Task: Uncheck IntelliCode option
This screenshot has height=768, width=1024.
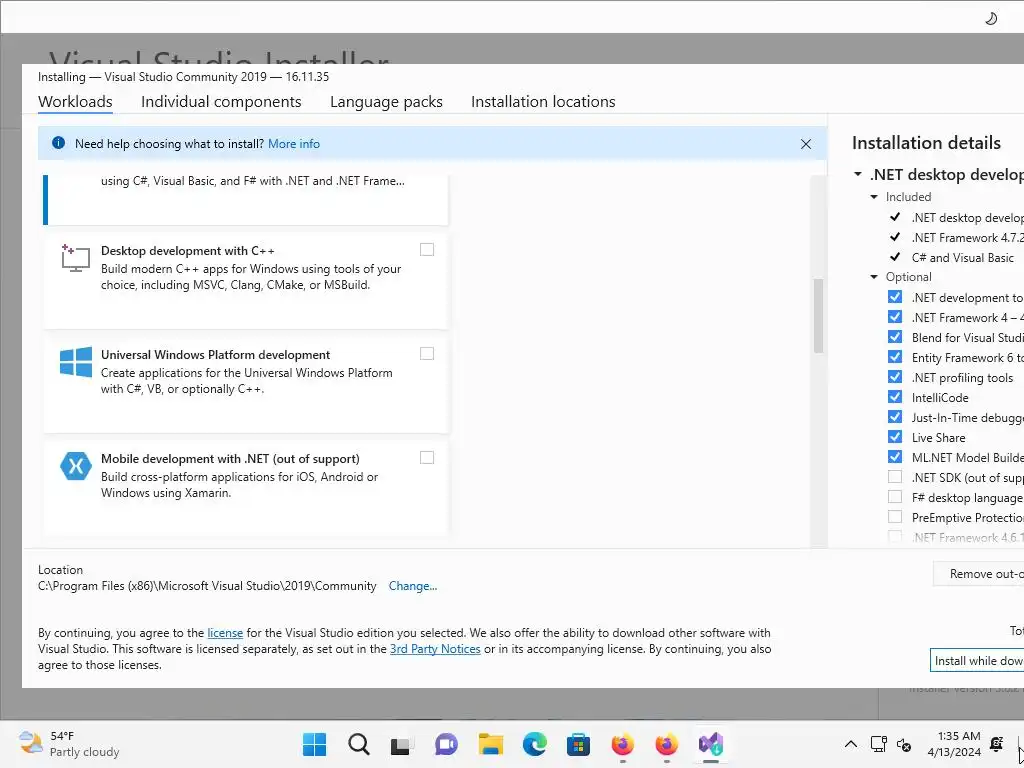Action: [x=895, y=397]
